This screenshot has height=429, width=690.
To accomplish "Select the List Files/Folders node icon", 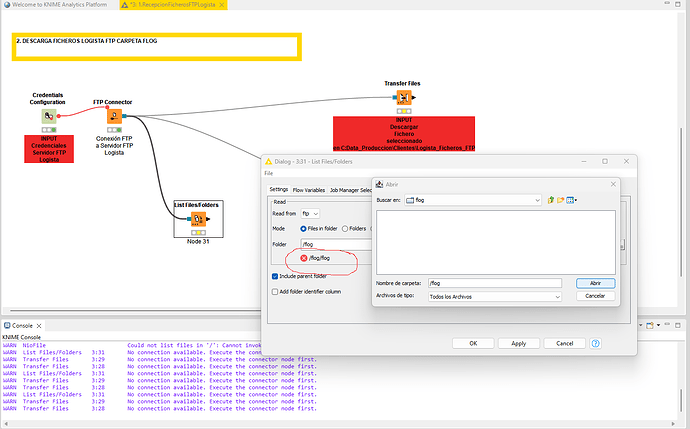I will click(x=198, y=218).
